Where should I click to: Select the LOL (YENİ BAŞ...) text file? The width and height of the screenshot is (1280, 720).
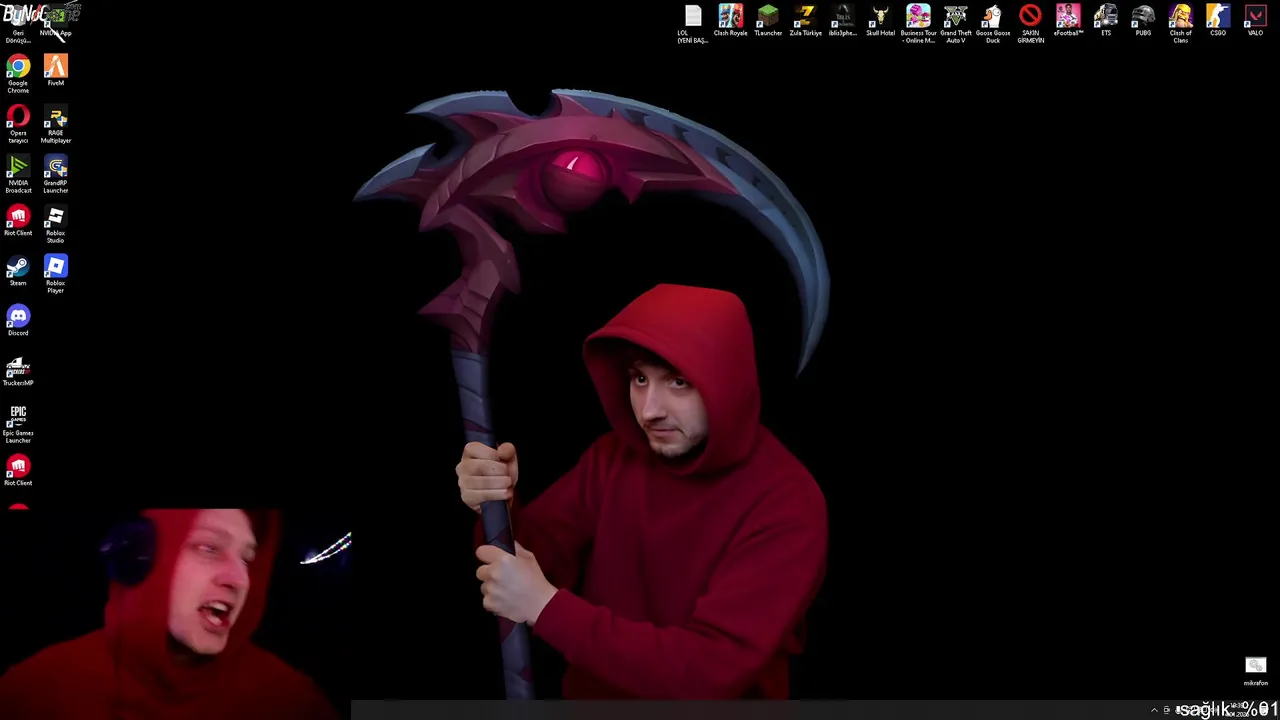[693, 22]
